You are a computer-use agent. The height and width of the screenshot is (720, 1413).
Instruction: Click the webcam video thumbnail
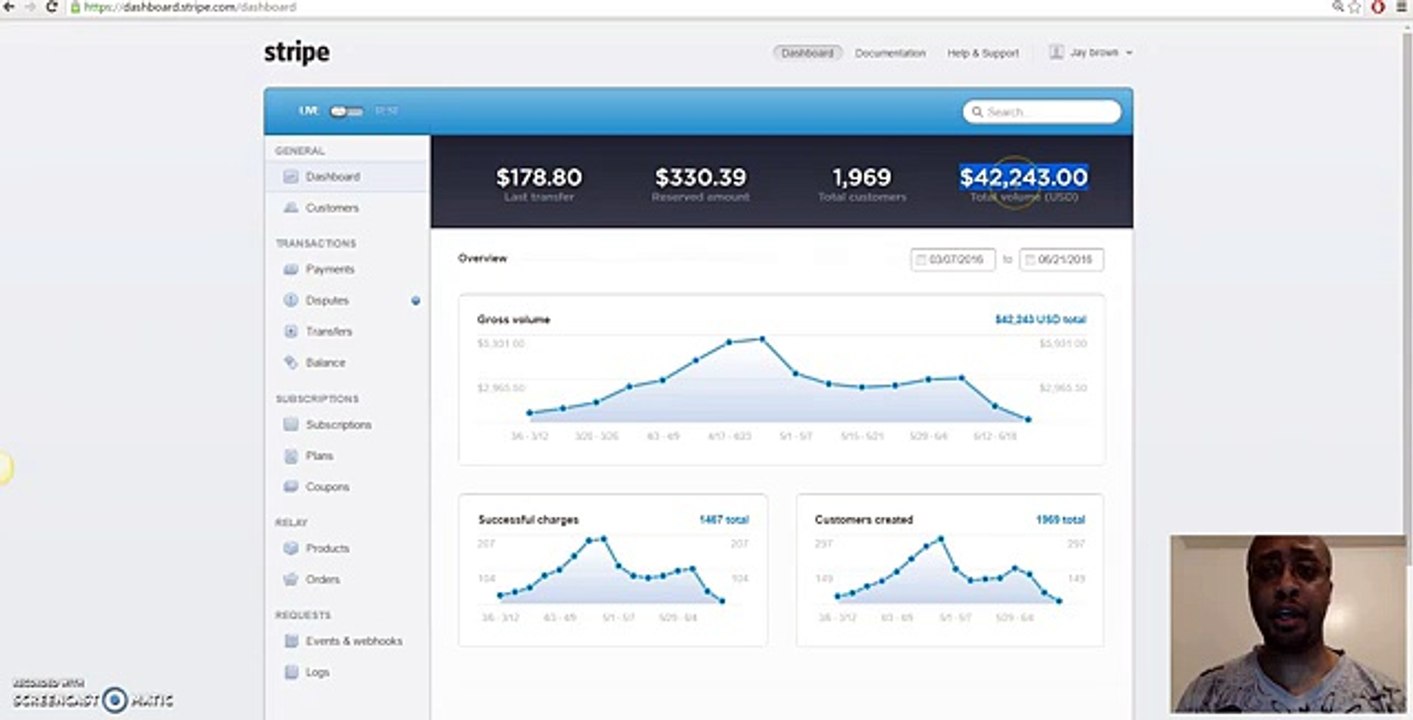(x=1288, y=624)
